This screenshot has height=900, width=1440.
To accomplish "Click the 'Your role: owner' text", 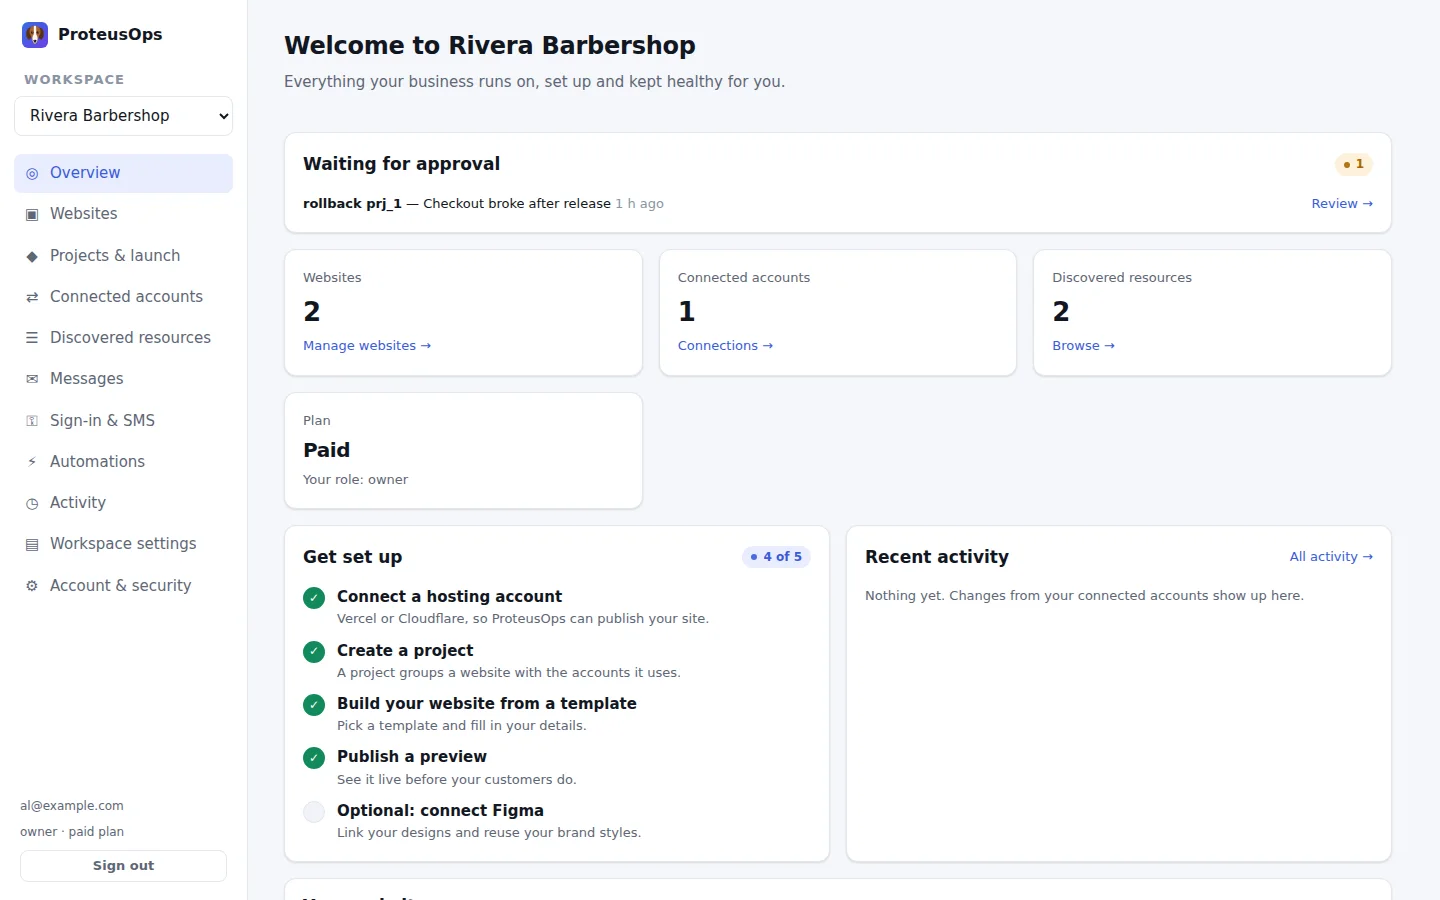I will click(355, 479).
